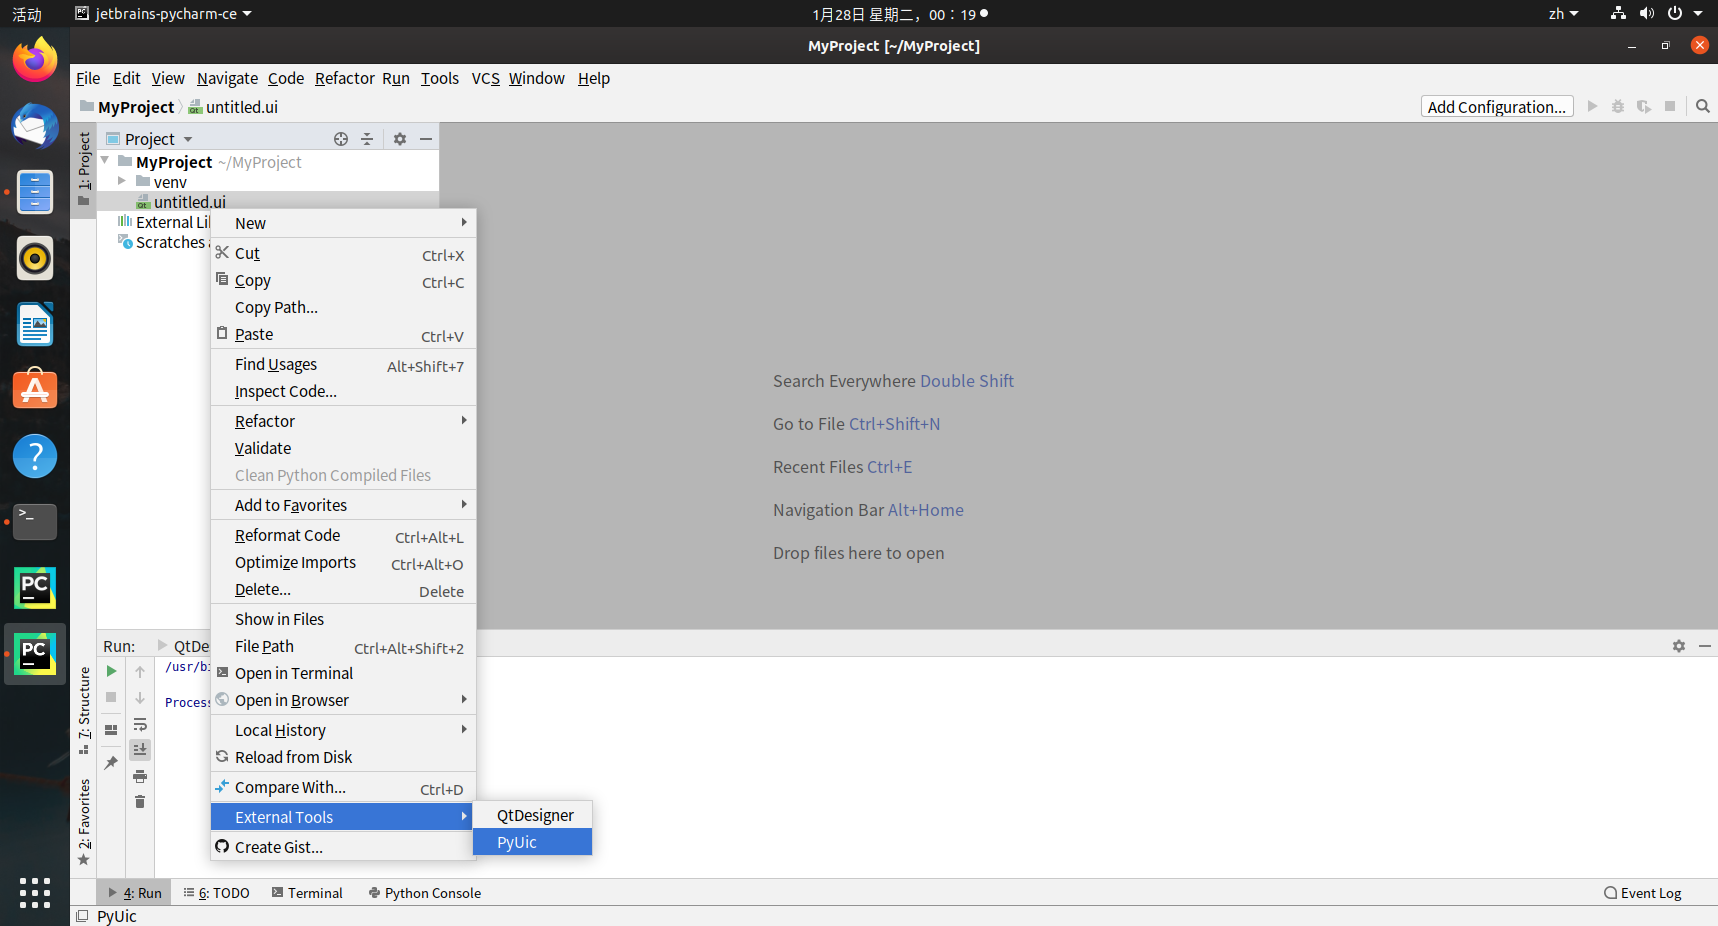Toggle the 6: TODO tool window
Image resolution: width=1718 pixels, height=926 pixels.
tap(217, 893)
